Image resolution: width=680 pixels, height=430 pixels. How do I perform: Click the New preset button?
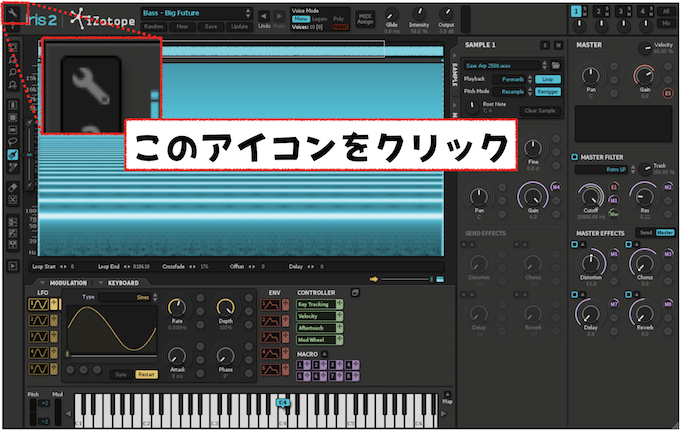point(182,26)
